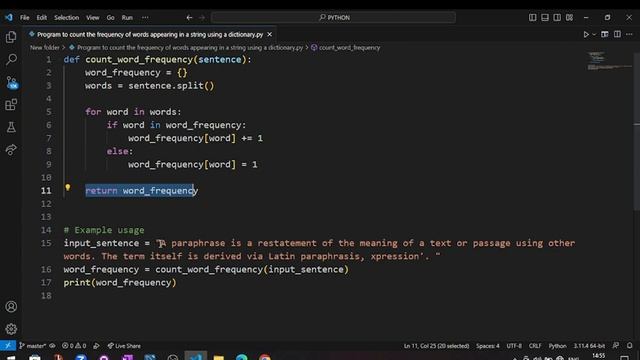Click the Ln 11, Col 25 cursor position
Screen dimensions: 640x360
pyautogui.click(x=436, y=346)
